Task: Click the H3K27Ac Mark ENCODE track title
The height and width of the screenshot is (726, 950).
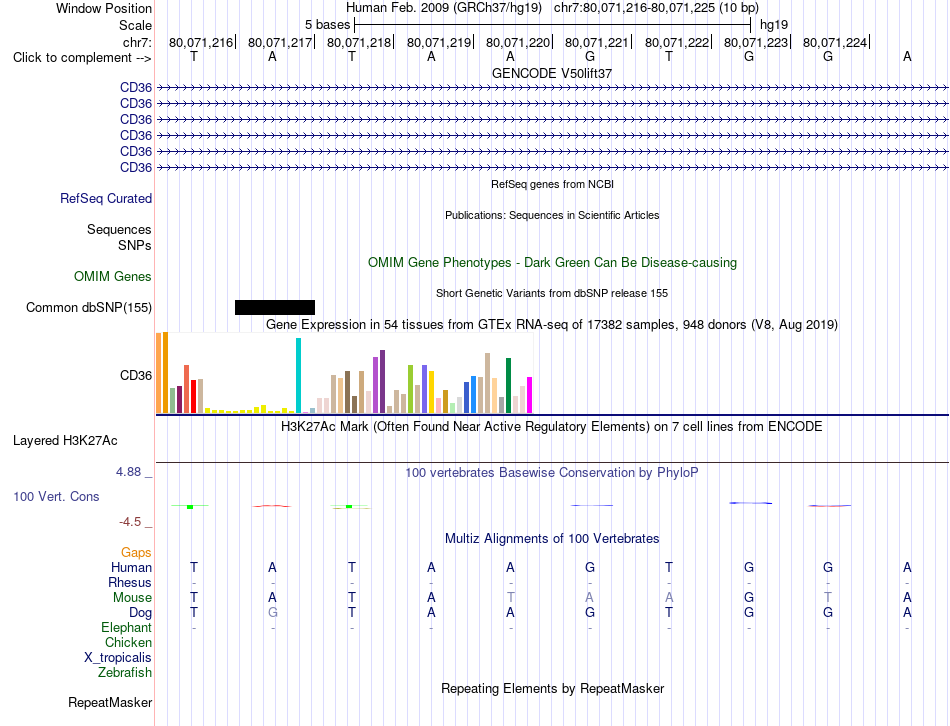Action: [x=552, y=427]
